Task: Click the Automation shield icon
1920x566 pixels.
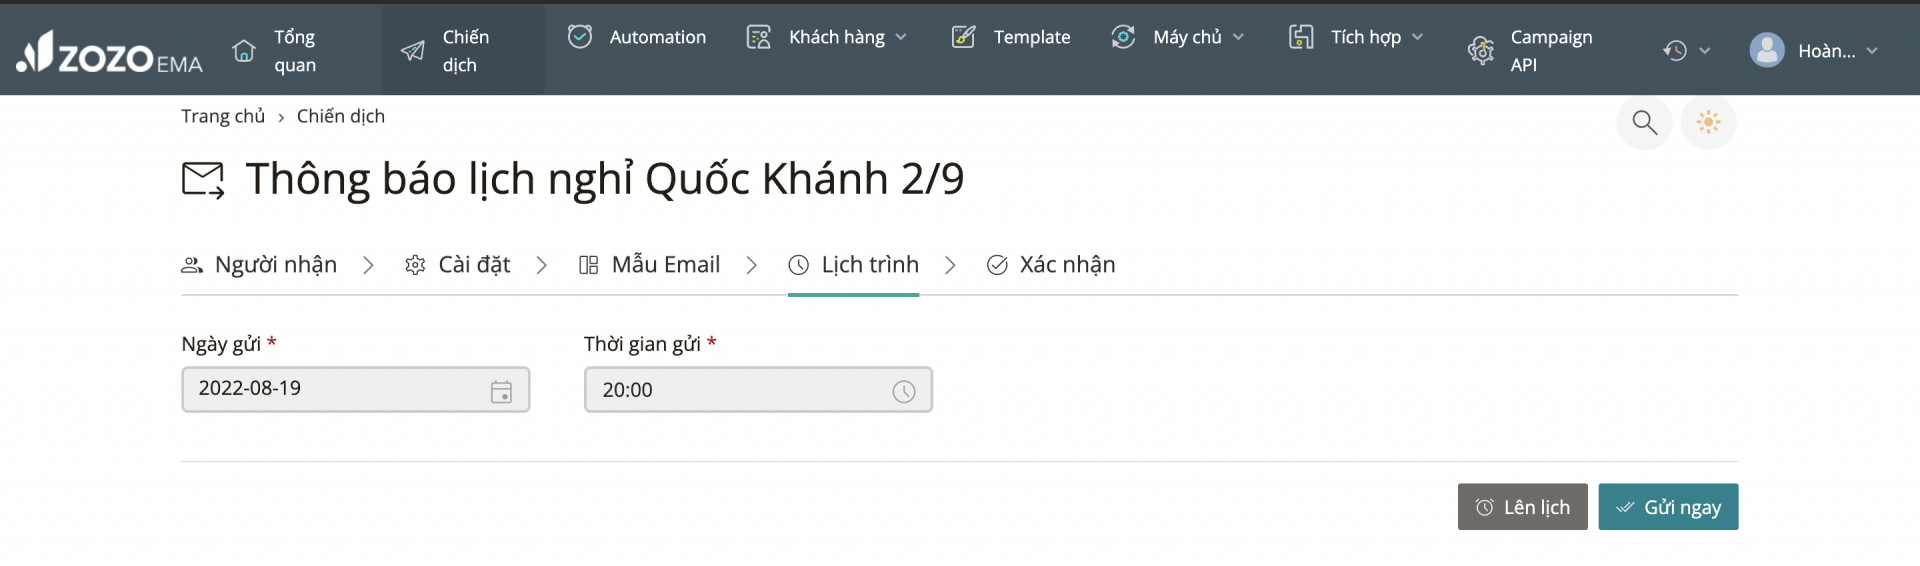Action: (580, 37)
